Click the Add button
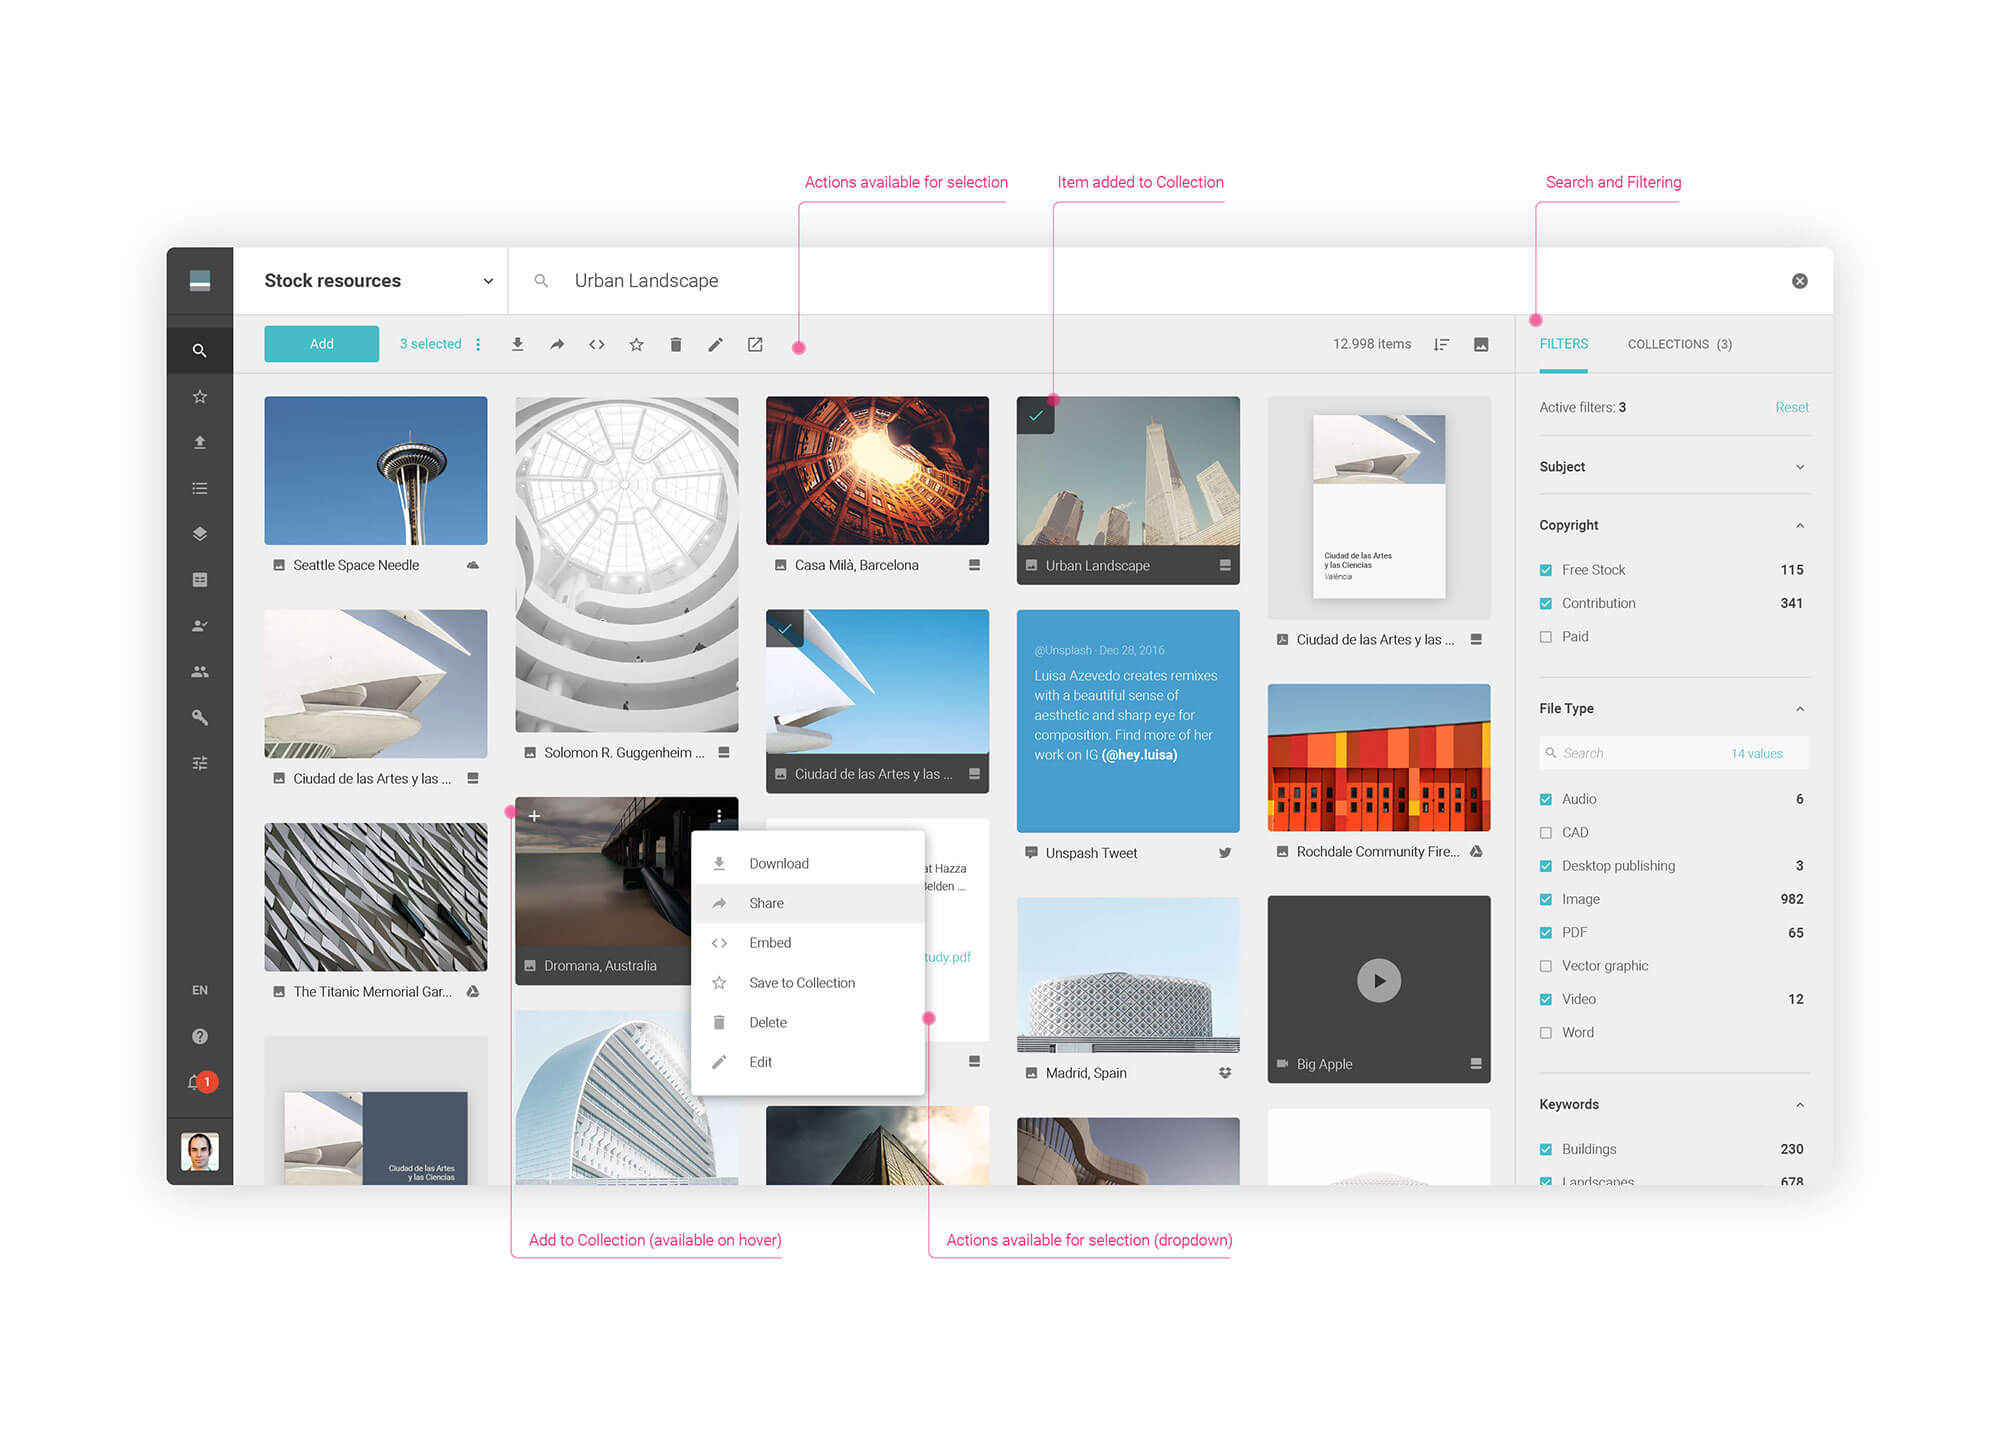The image size is (2000, 1432). click(321, 344)
